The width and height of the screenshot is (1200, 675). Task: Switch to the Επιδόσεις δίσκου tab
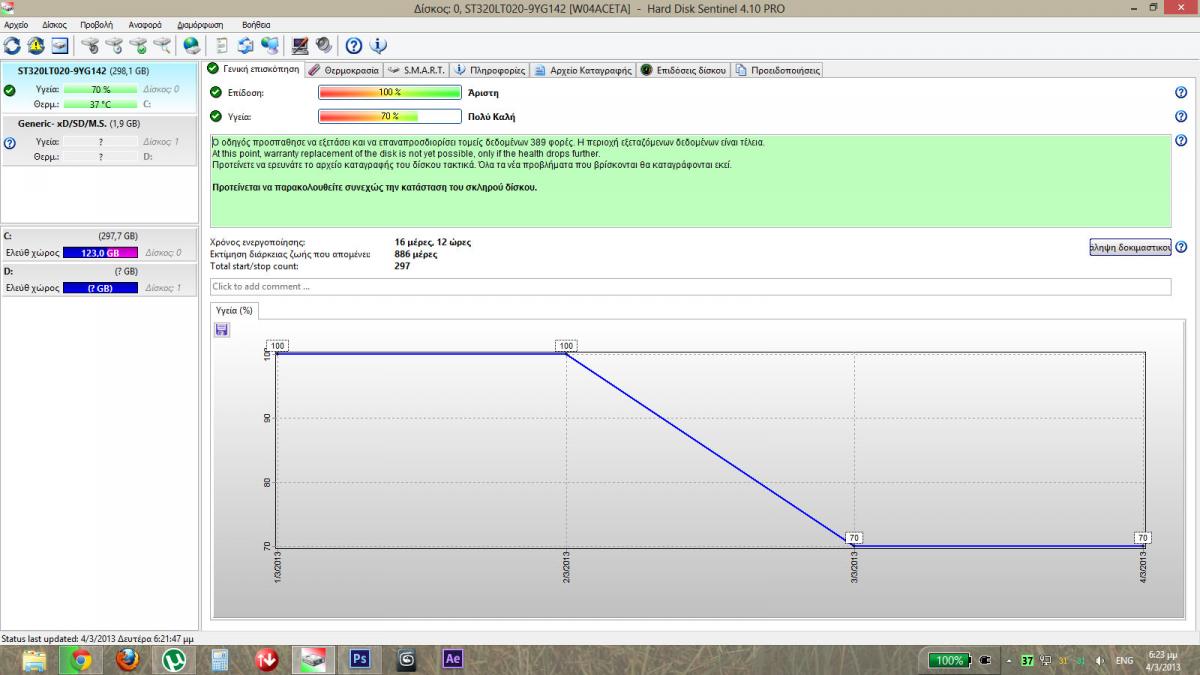coord(683,70)
